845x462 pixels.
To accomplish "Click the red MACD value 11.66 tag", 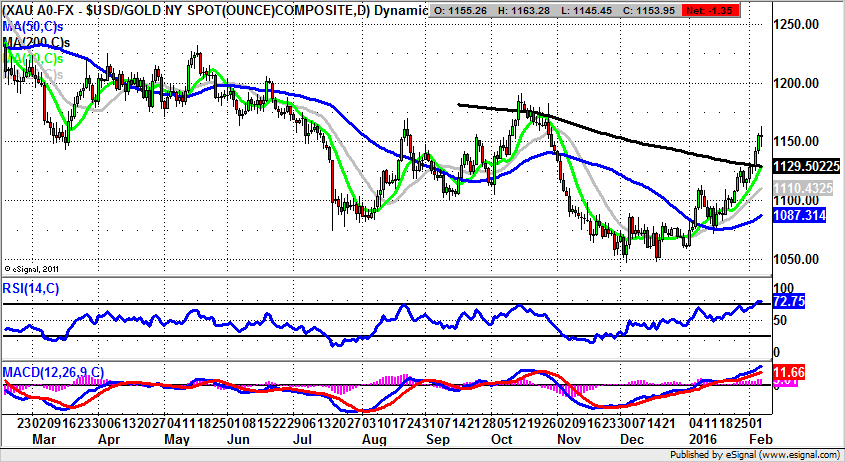I will pos(782,370).
